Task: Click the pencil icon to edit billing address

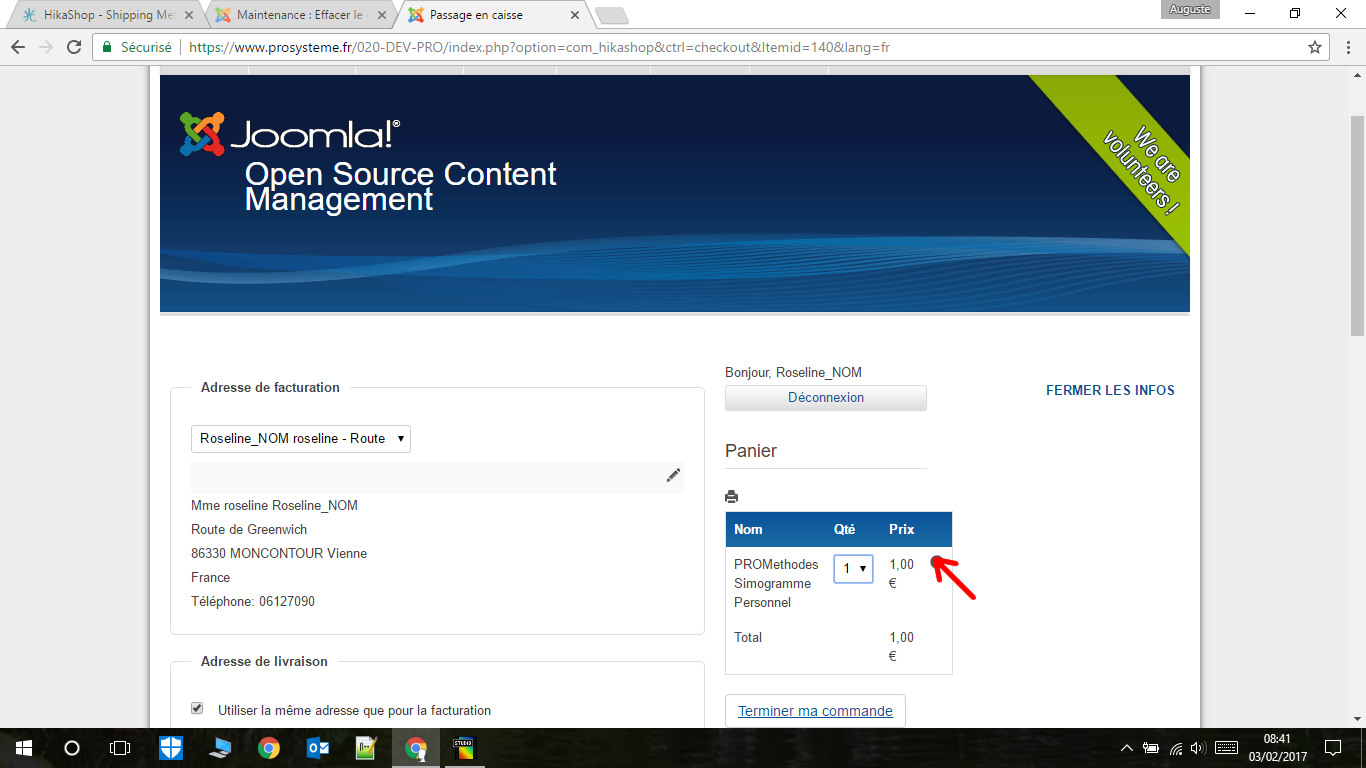Action: (x=673, y=475)
